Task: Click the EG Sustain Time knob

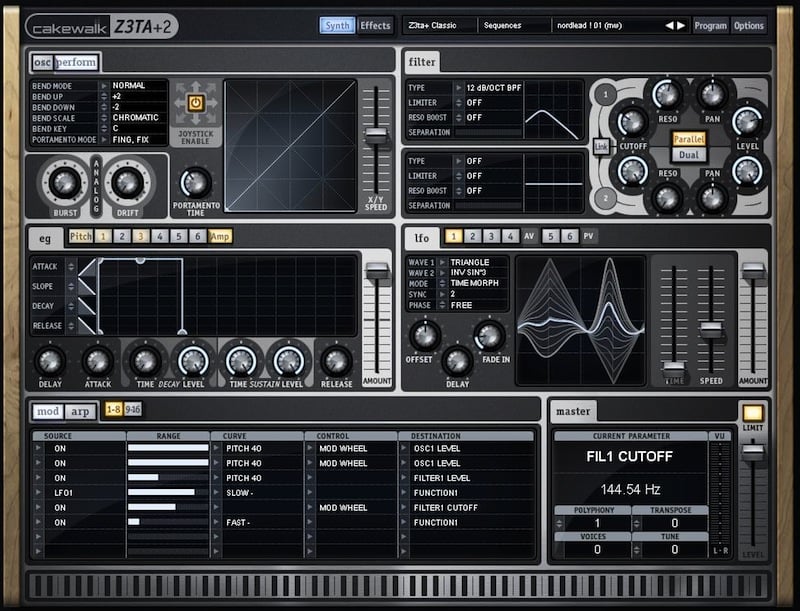Action: [241, 361]
